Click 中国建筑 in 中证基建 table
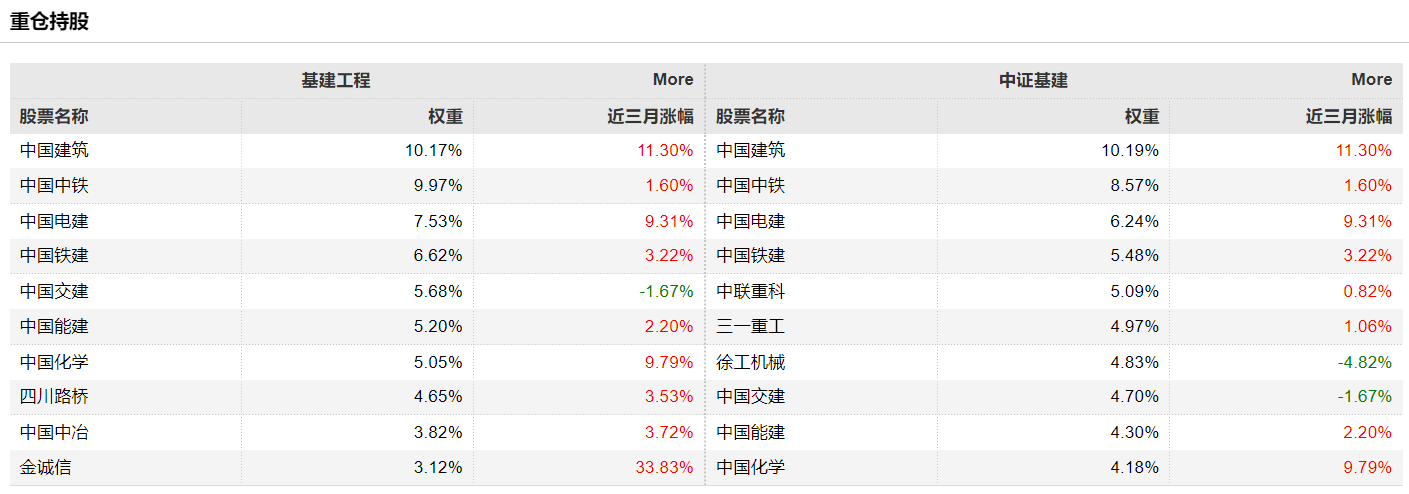1409x494 pixels. [751, 150]
